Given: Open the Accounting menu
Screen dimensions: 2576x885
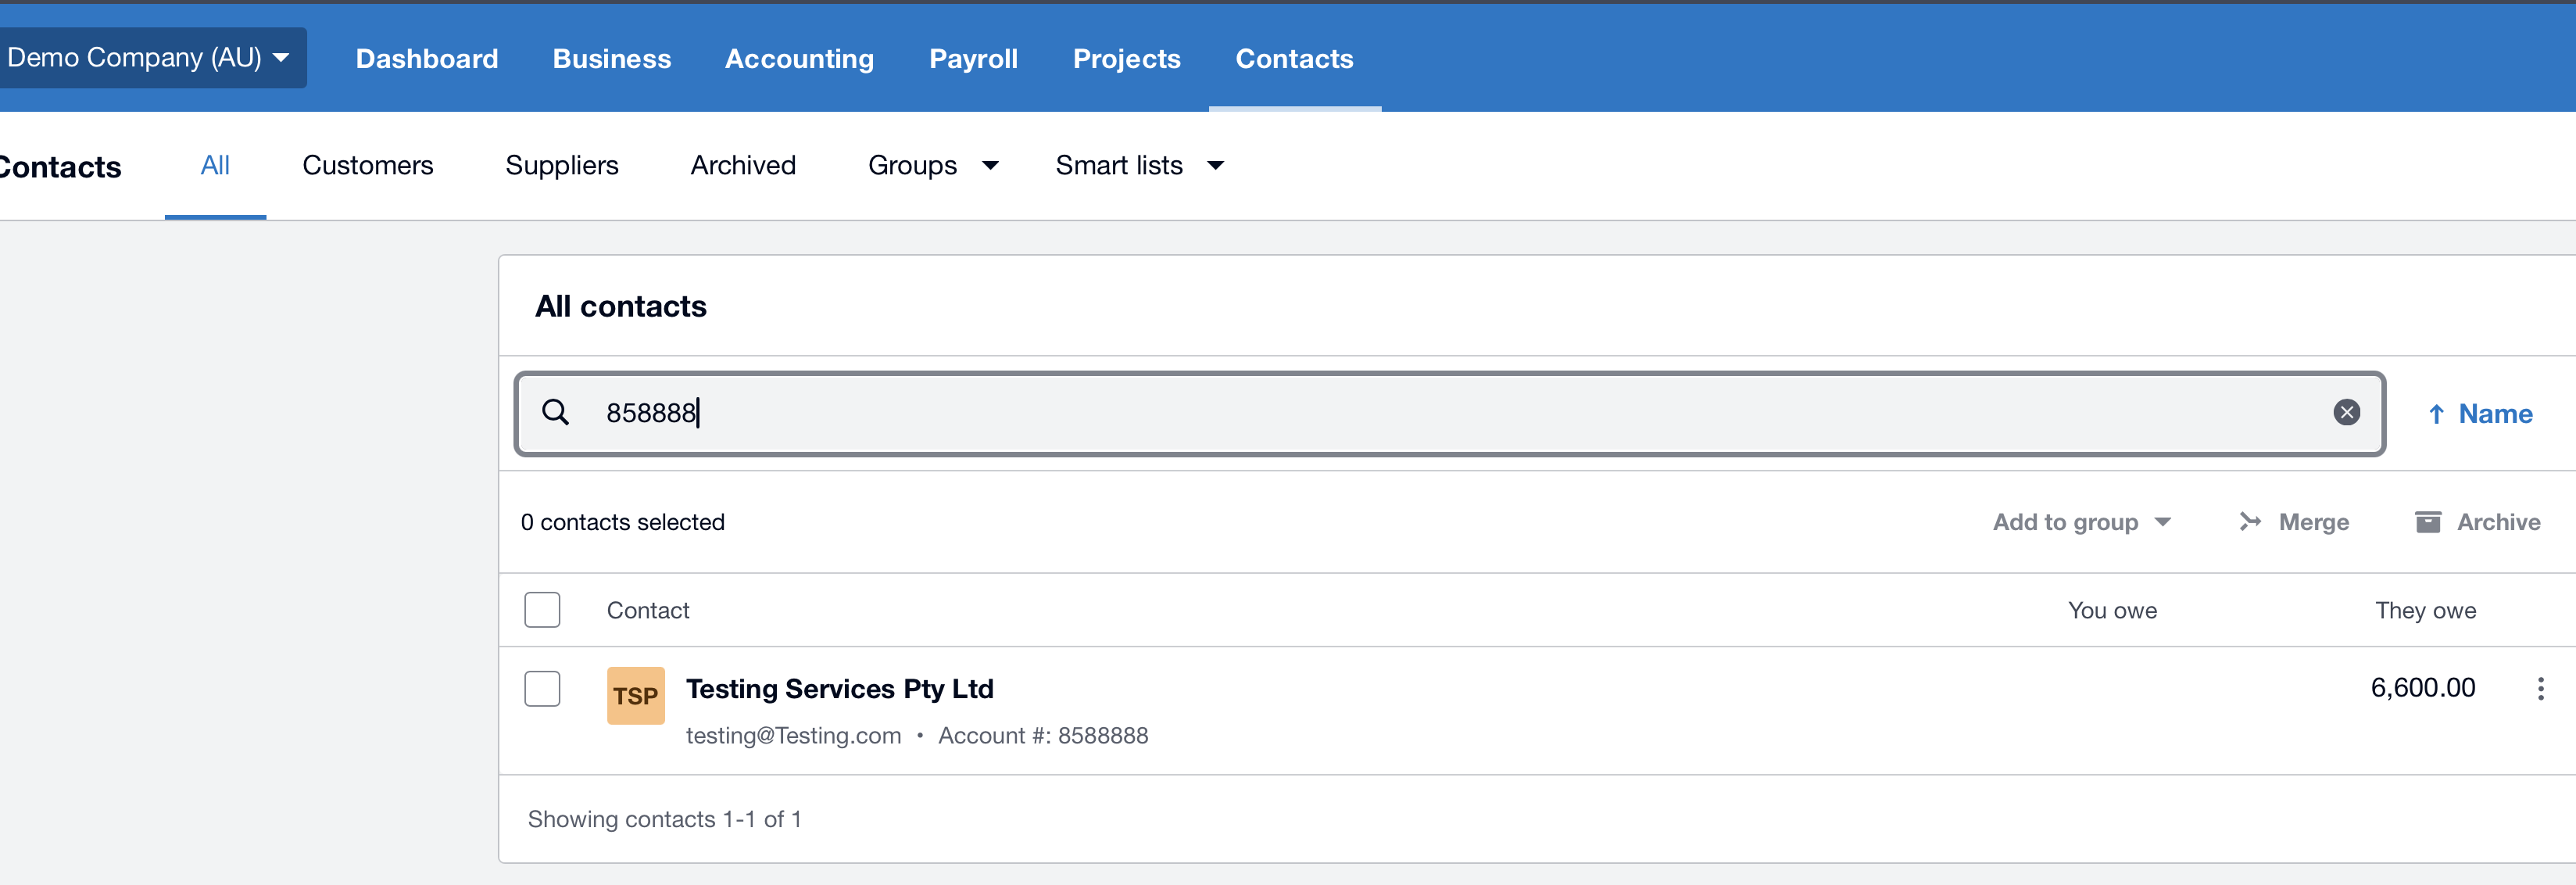Looking at the screenshot, I should [799, 59].
